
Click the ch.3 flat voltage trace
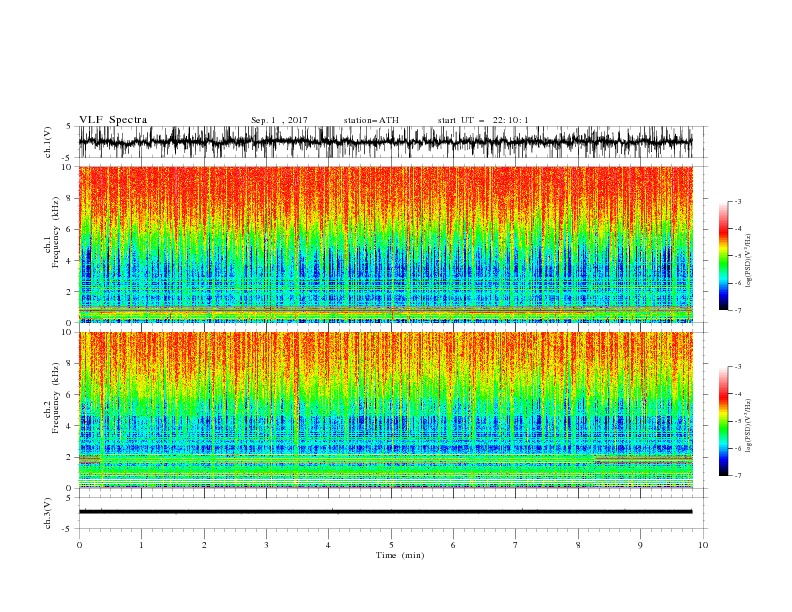pyautogui.click(x=385, y=512)
